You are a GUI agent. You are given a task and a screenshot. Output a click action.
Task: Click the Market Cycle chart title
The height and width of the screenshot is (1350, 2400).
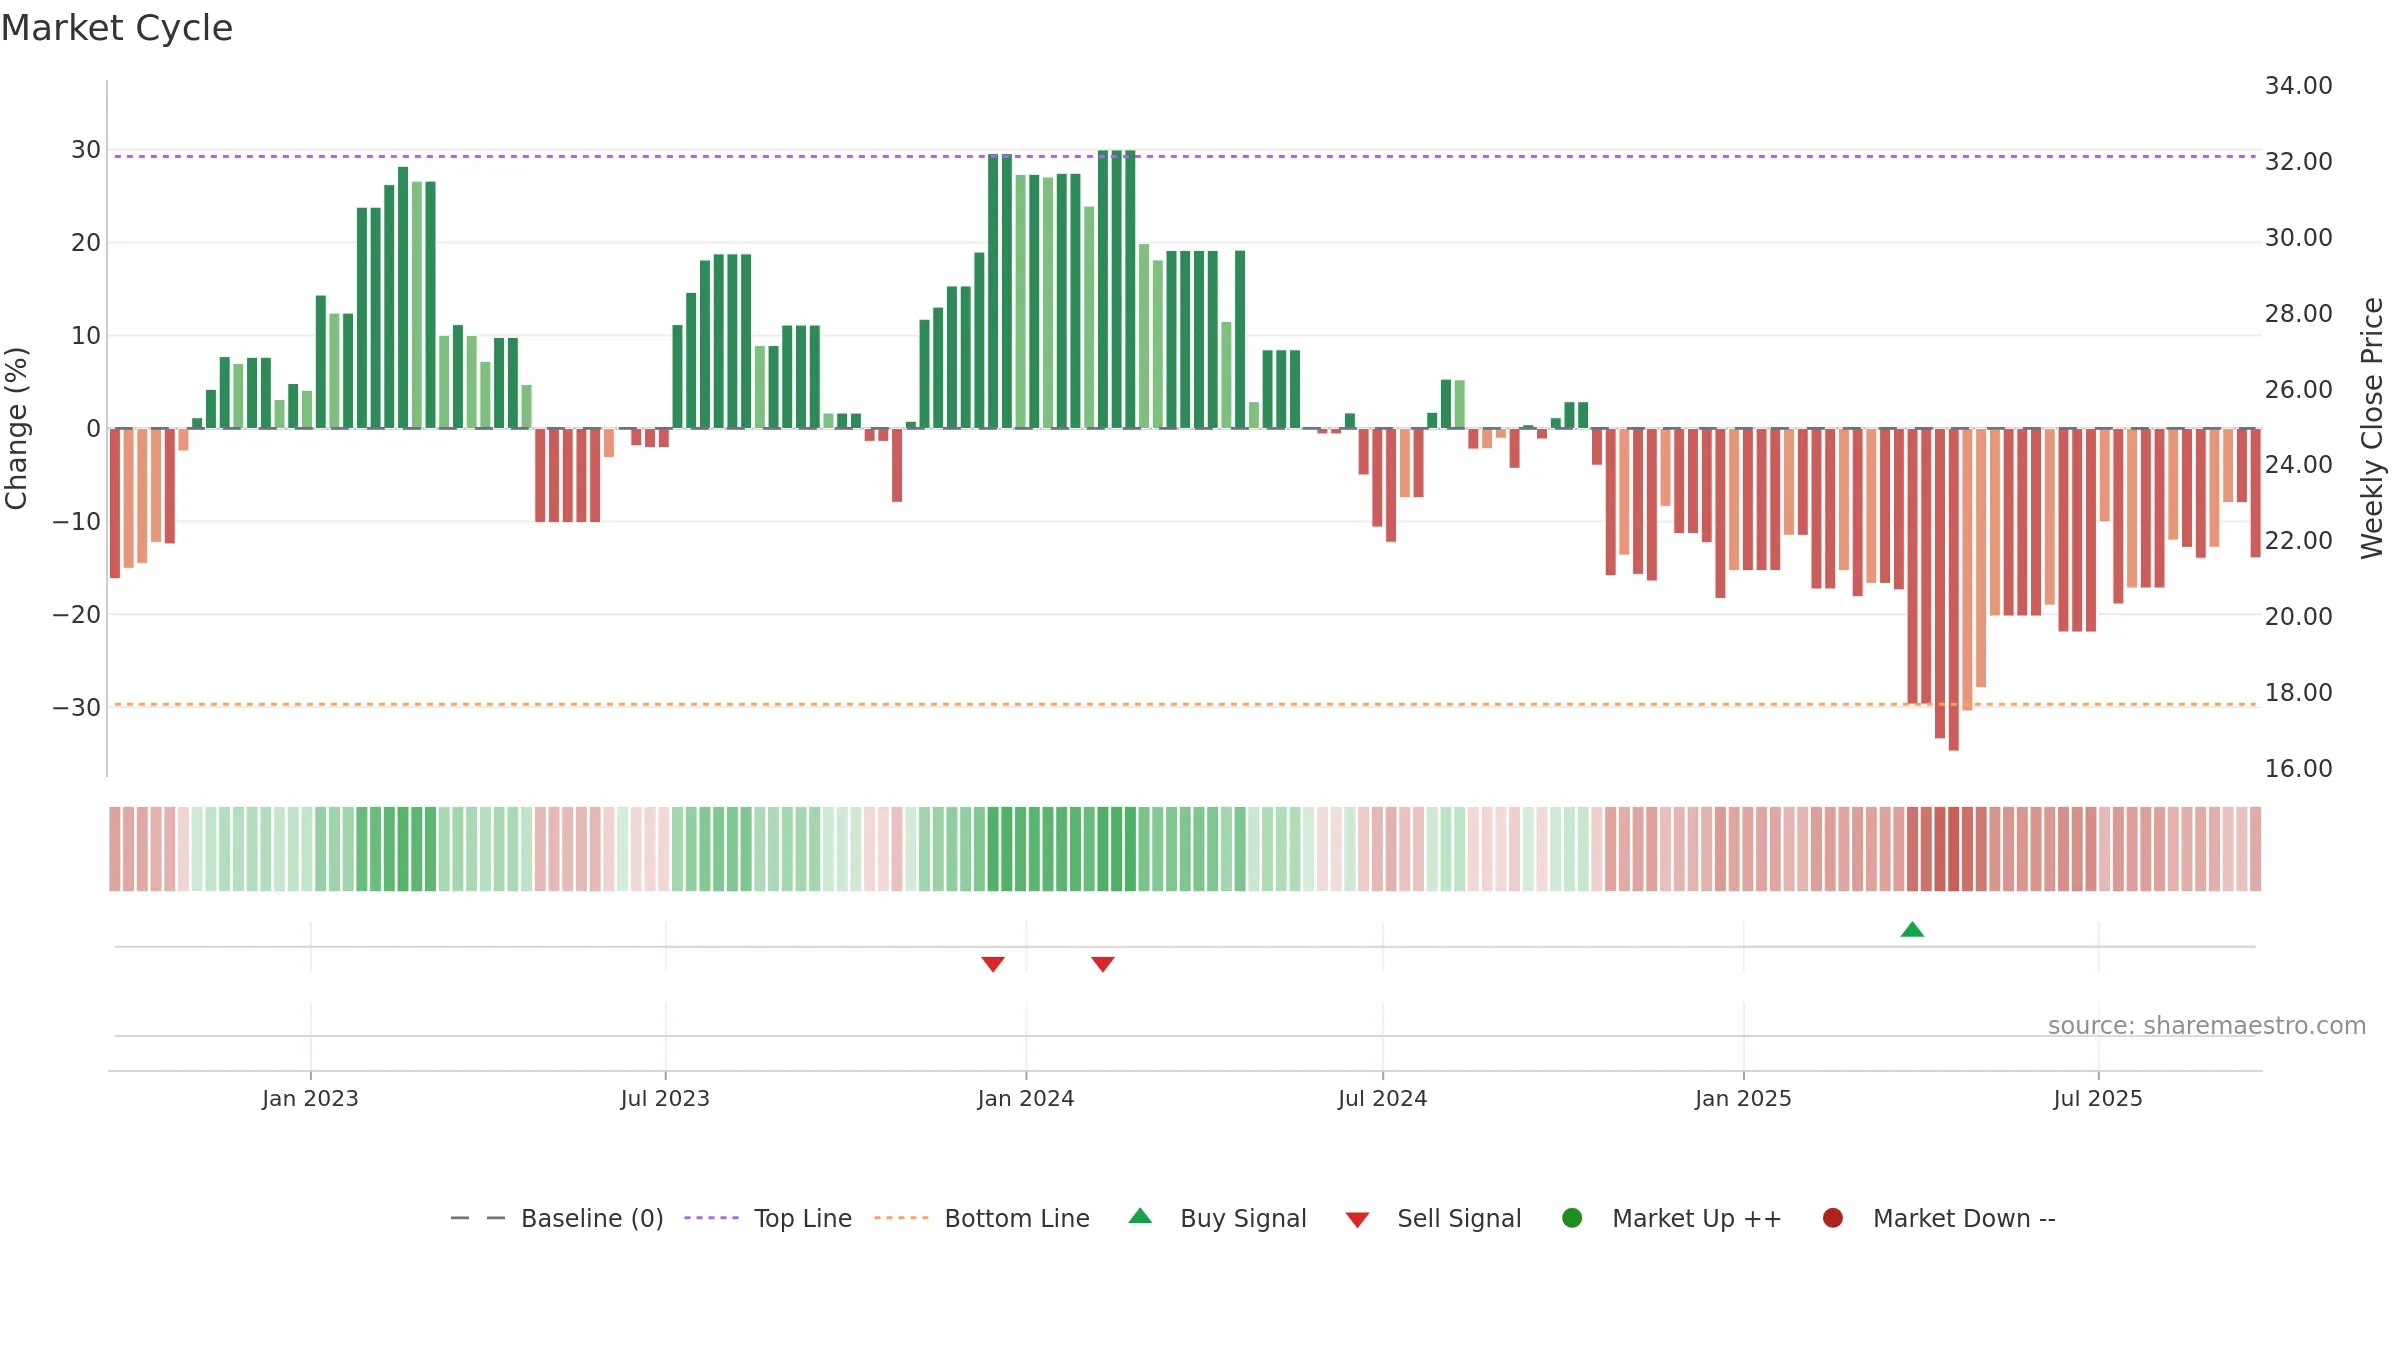click(x=117, y=28)
